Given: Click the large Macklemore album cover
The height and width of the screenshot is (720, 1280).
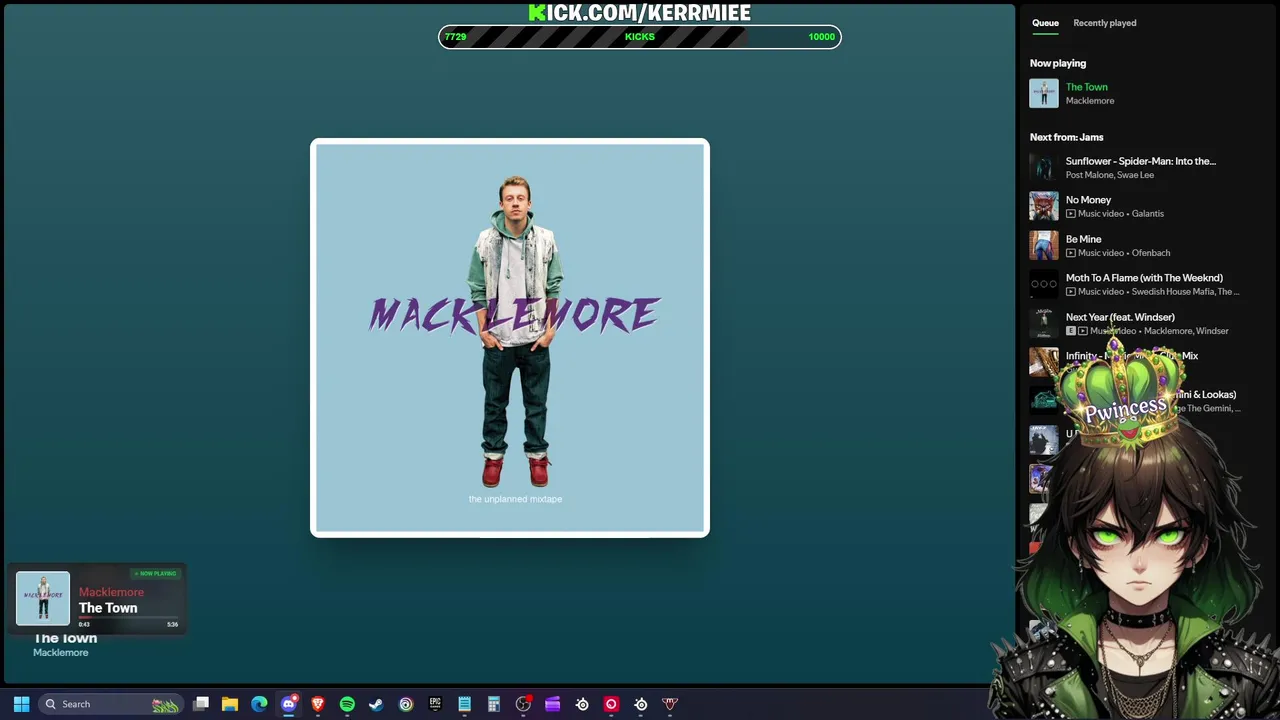Looking at the screenshot, I should click(x=510, y=338).
